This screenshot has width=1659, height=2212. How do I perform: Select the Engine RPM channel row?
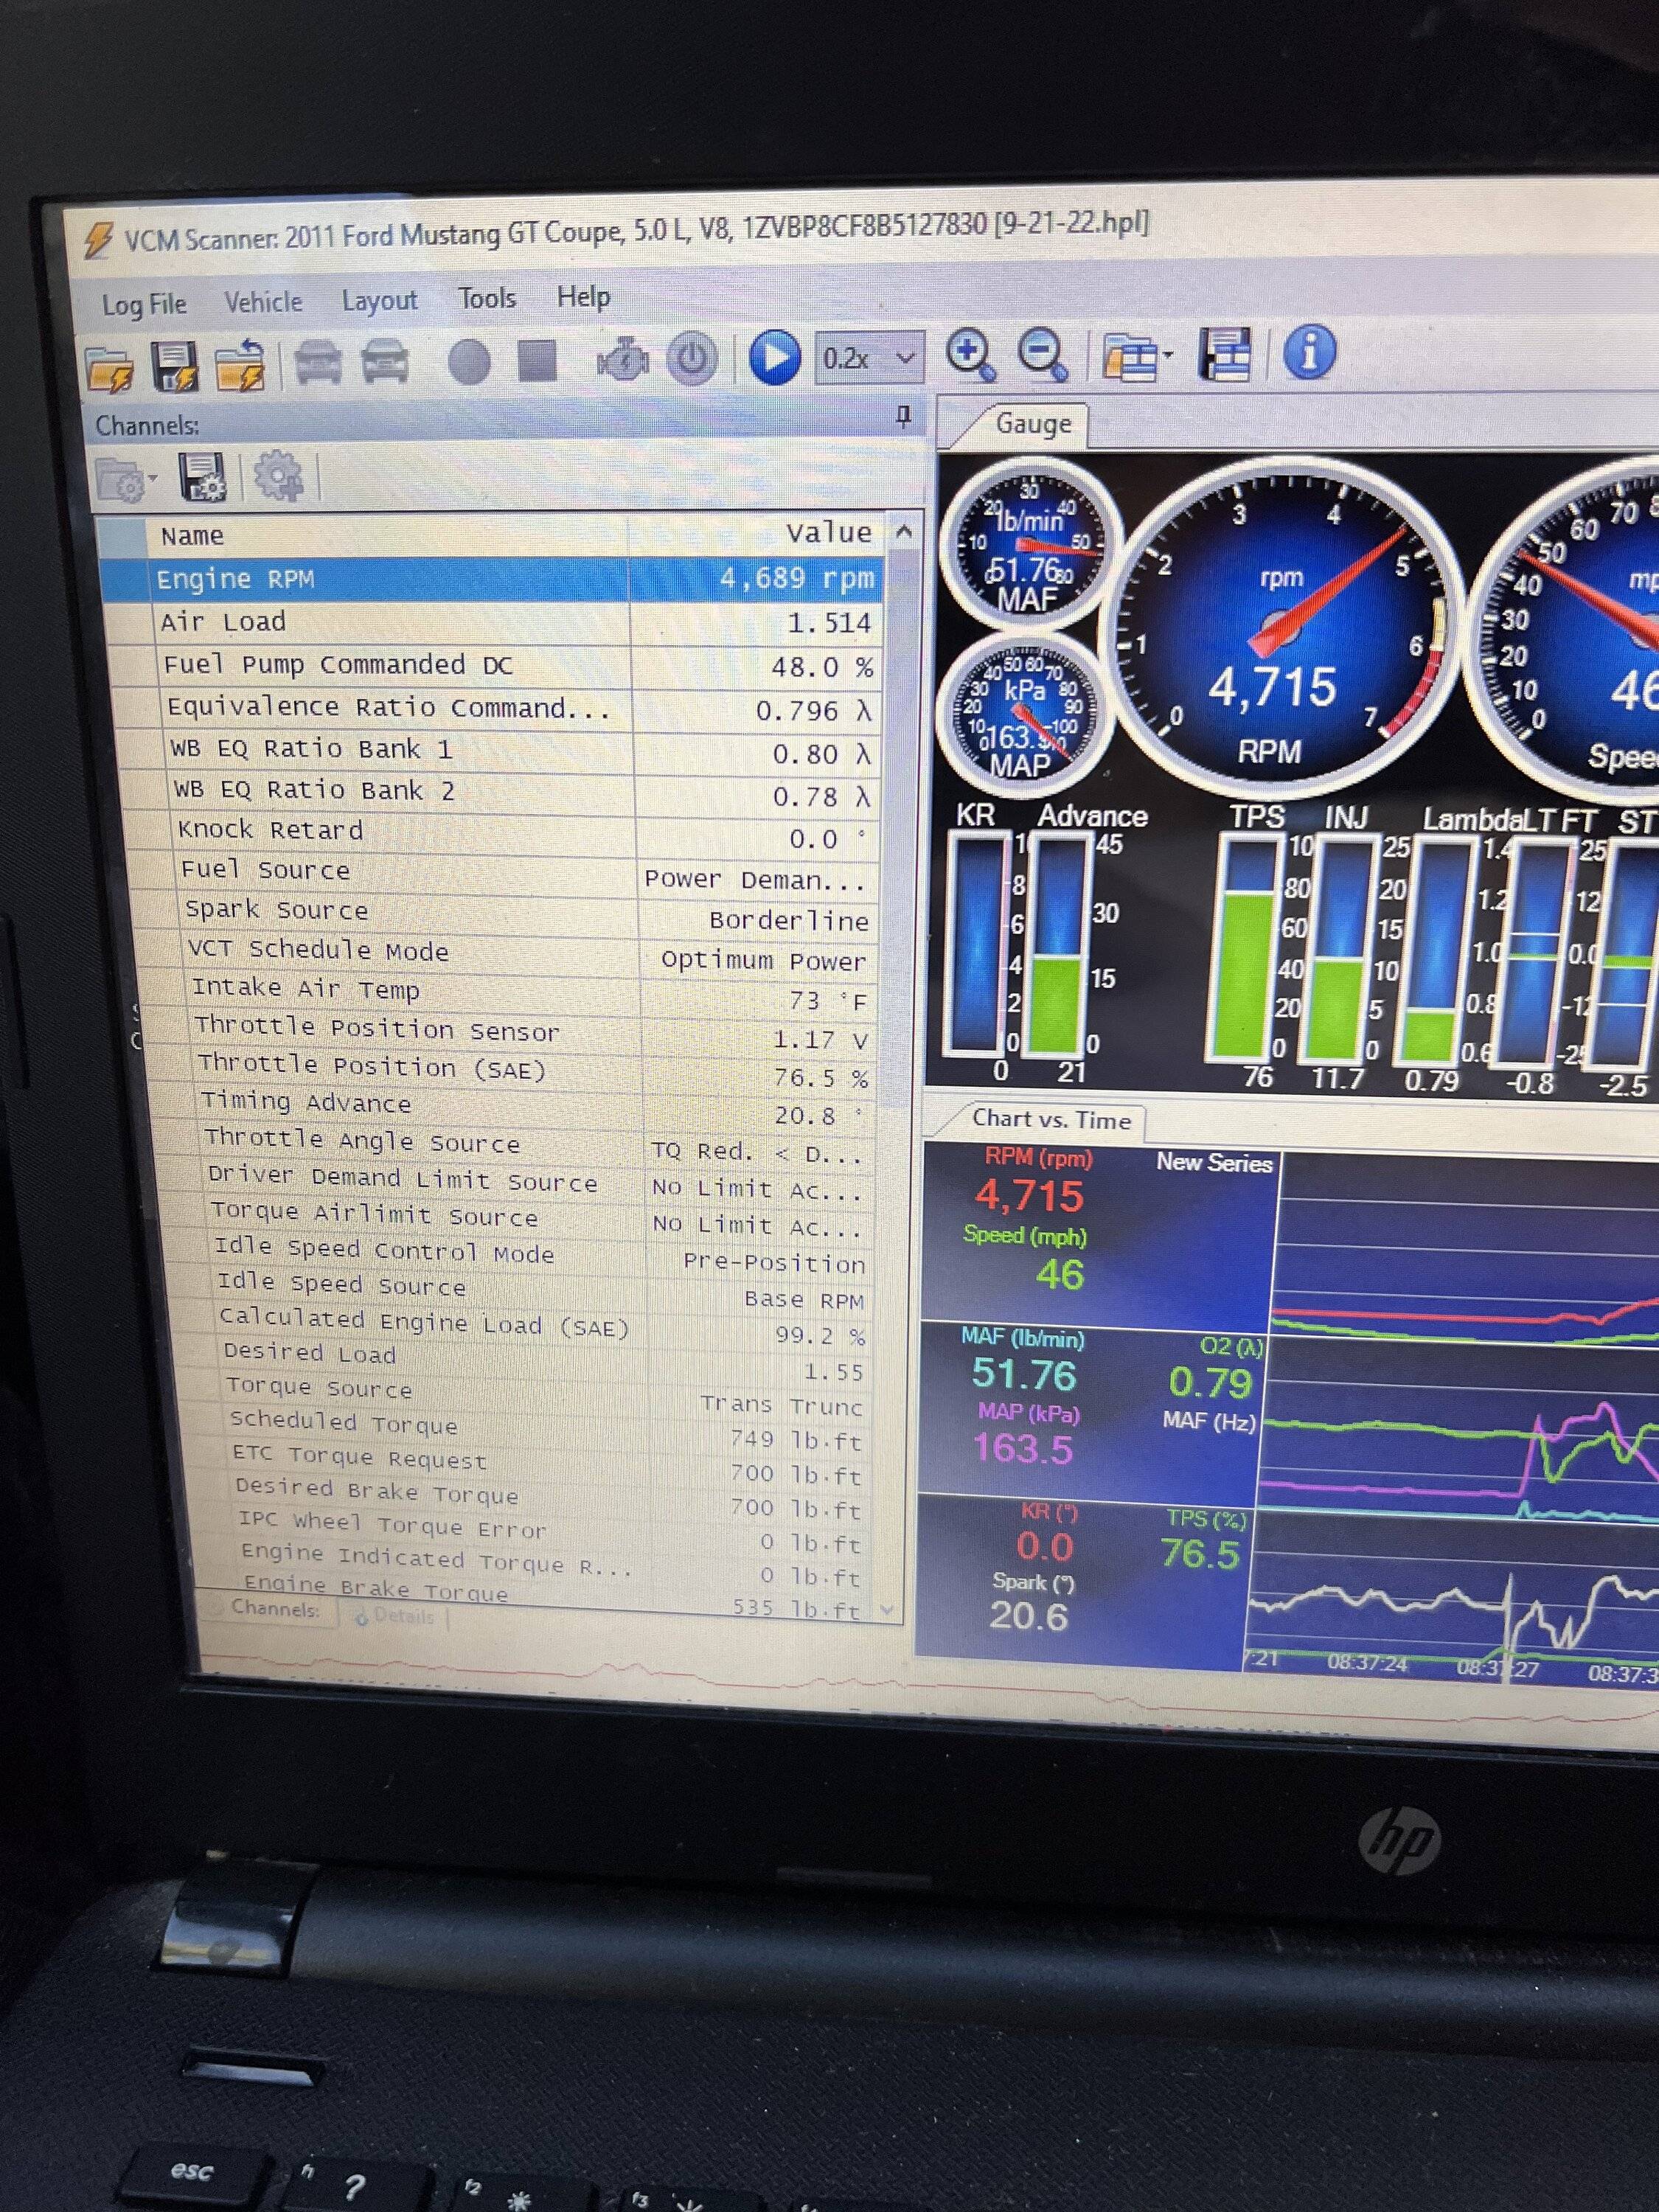coord(490,579)
